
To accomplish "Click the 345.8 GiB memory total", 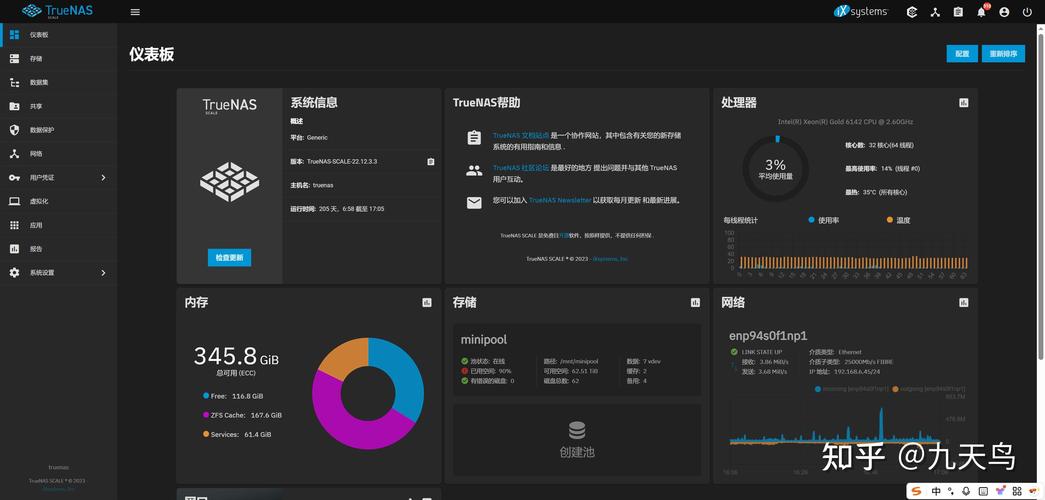I will (236, 357).
